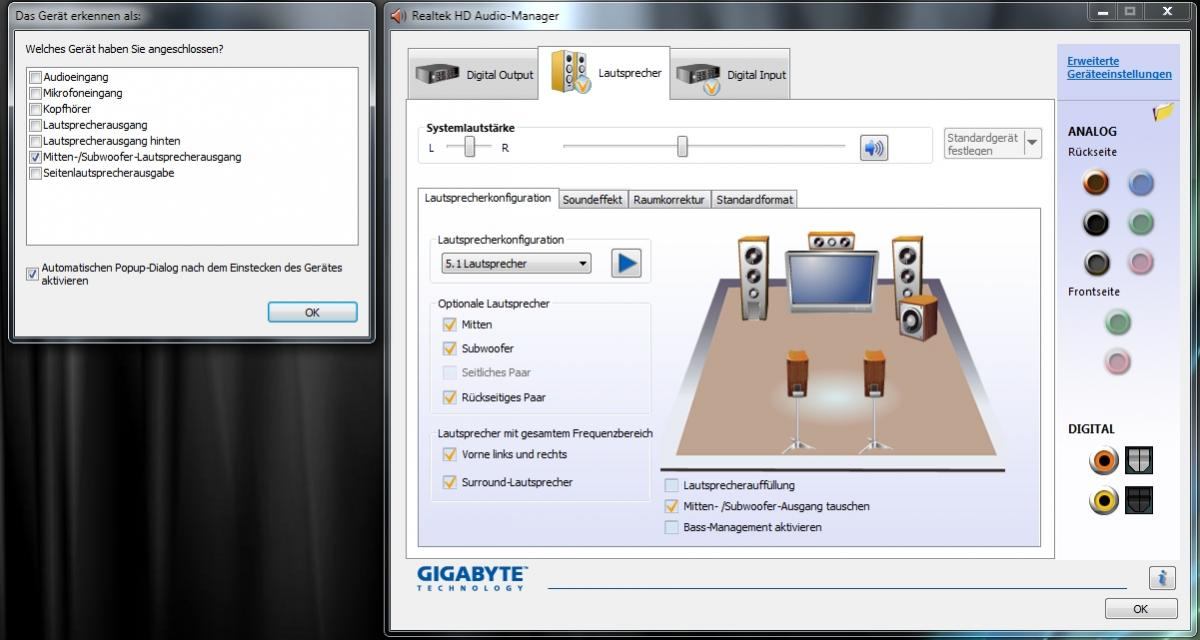Click the TV screen in room illustration
The image size is (1200, 640).
pyautogui.click(x=832, y=280)
